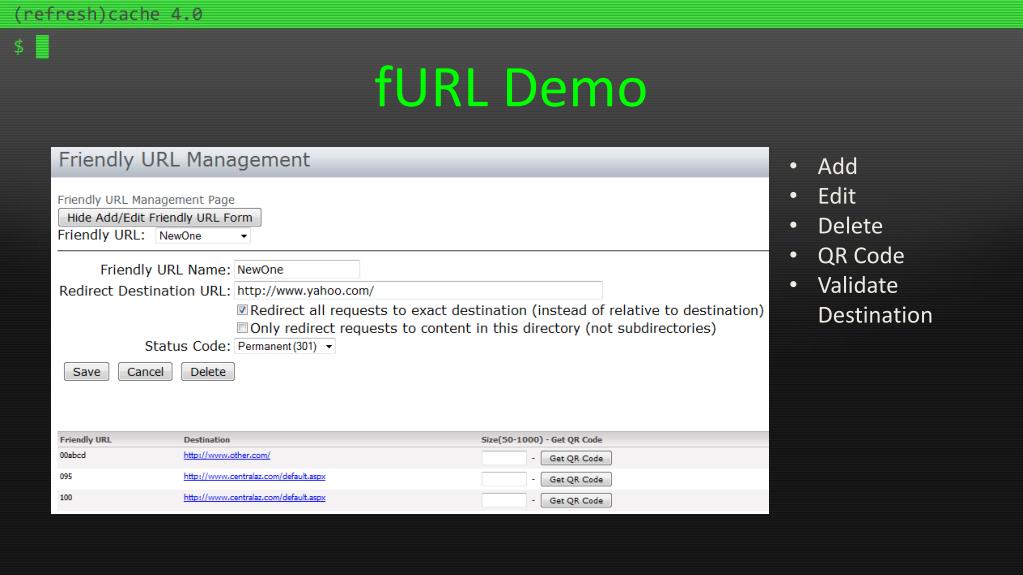Click the Friendly URL column header
Image resolution: width=1023 pixels, height=575 pixels.
pyautogui.click(x=85, y=440)
